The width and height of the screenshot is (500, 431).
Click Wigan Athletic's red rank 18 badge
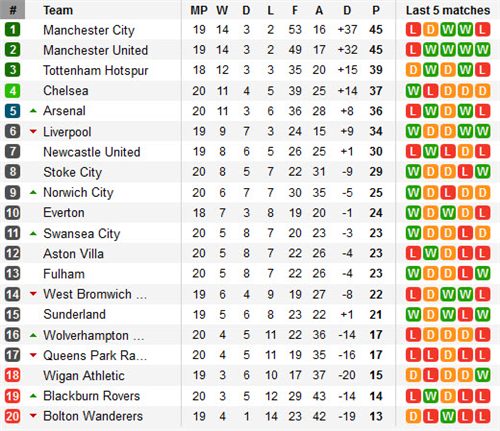pos(13,375)
